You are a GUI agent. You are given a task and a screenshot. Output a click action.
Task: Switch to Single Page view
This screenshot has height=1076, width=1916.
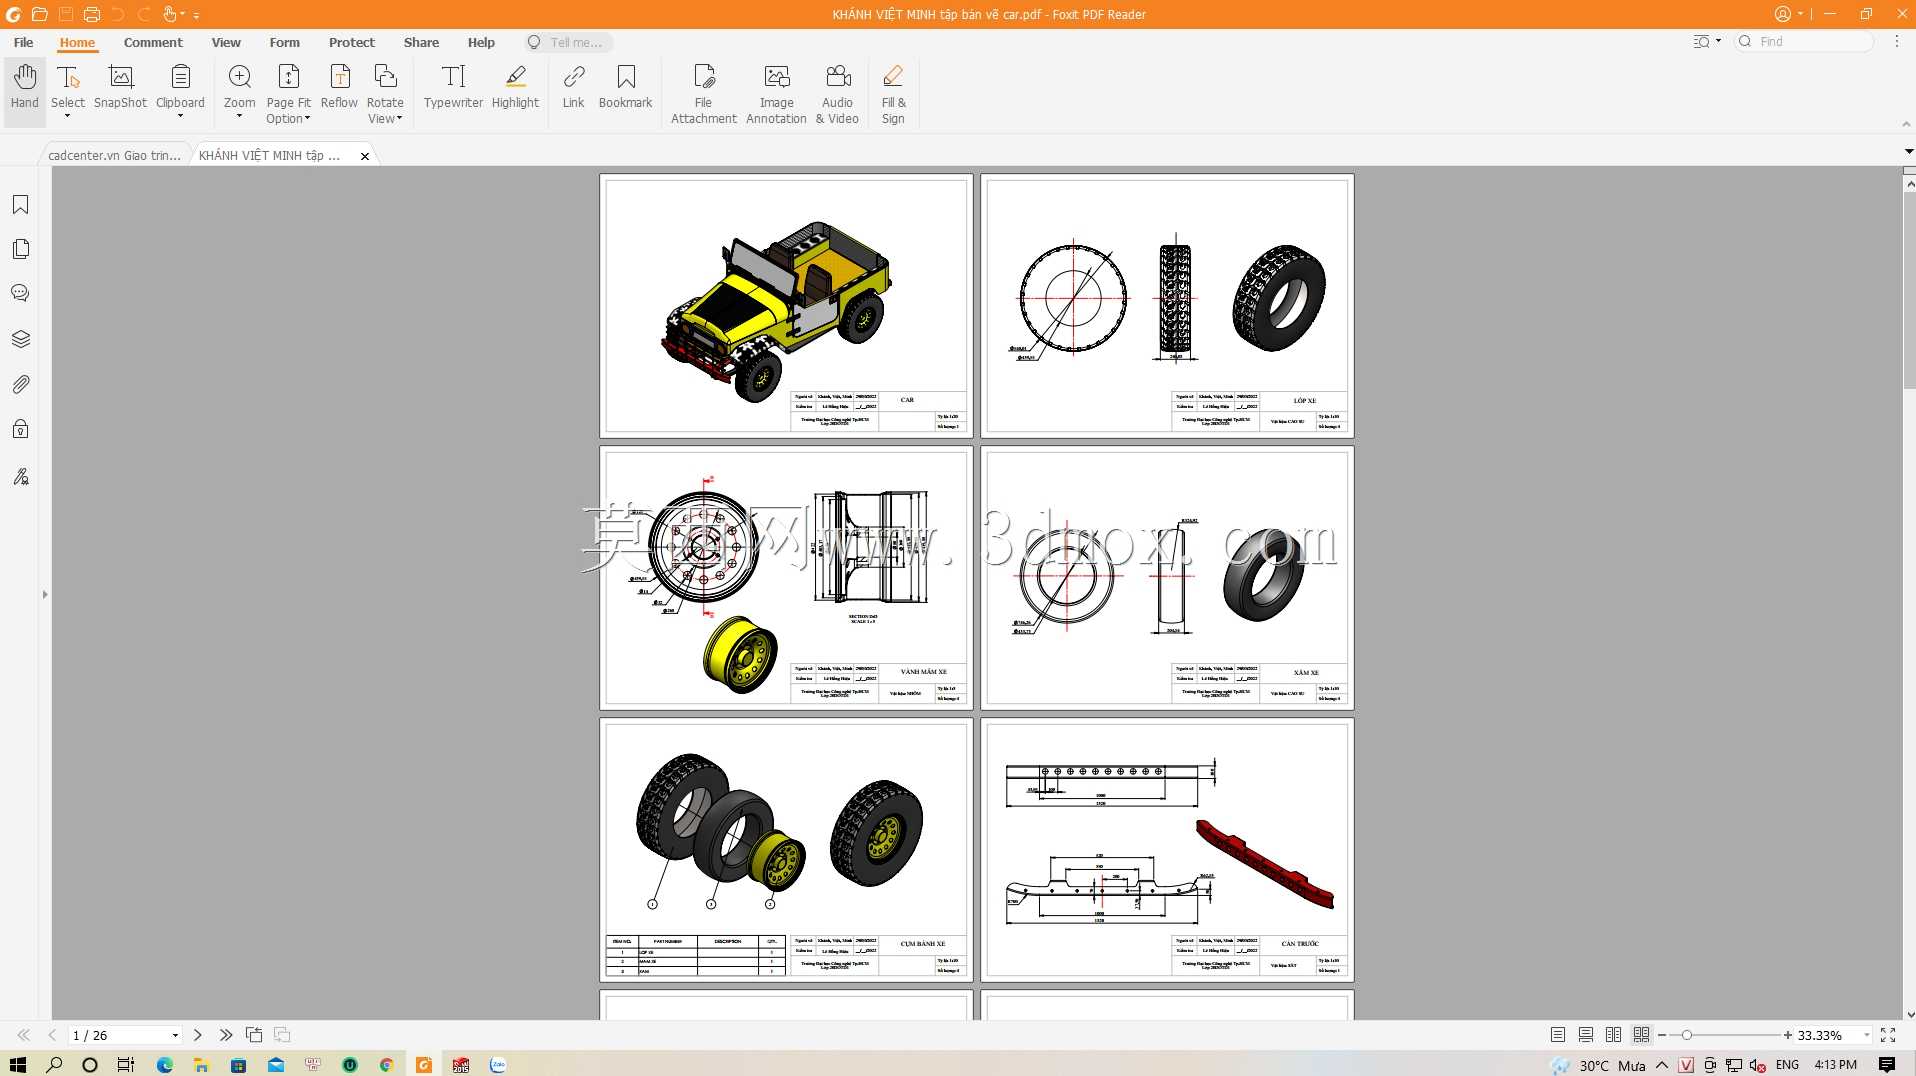[x=1558, y=1035]
